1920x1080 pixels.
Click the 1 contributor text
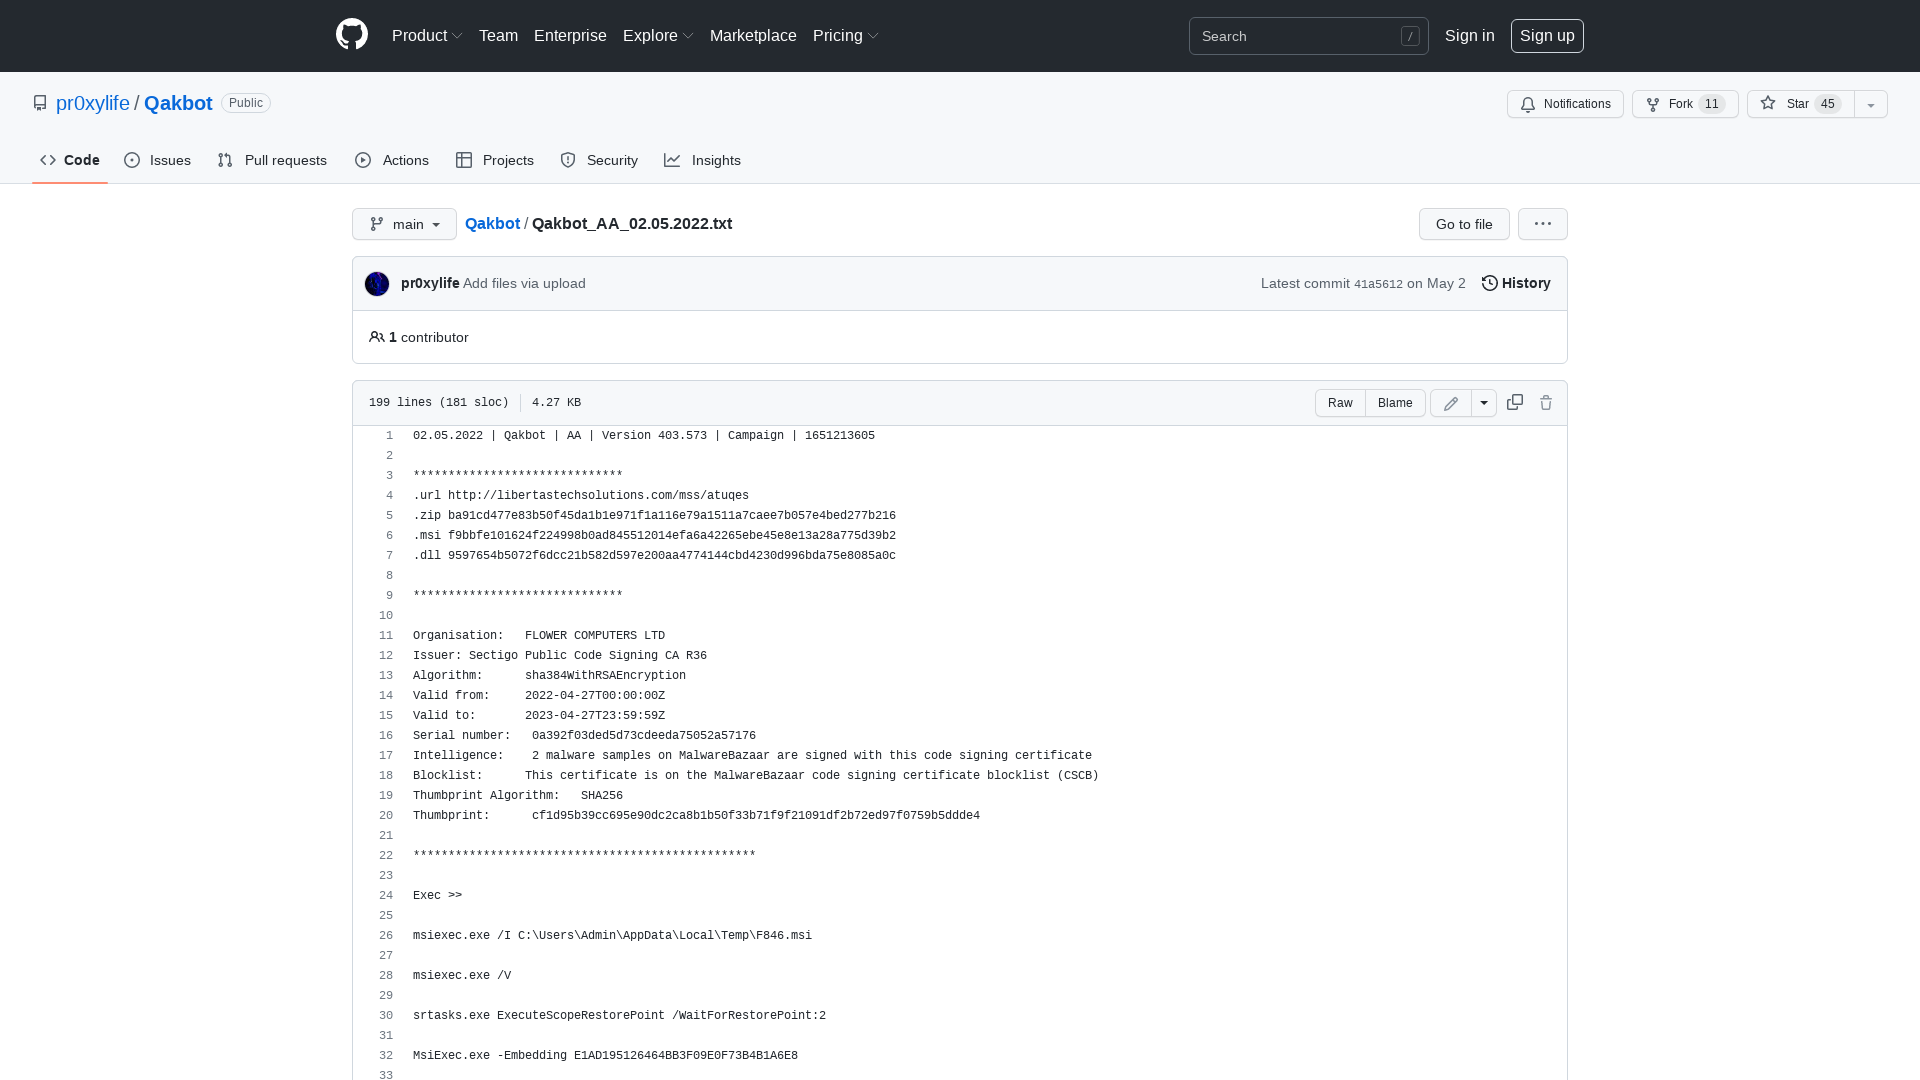coord(419,337)
